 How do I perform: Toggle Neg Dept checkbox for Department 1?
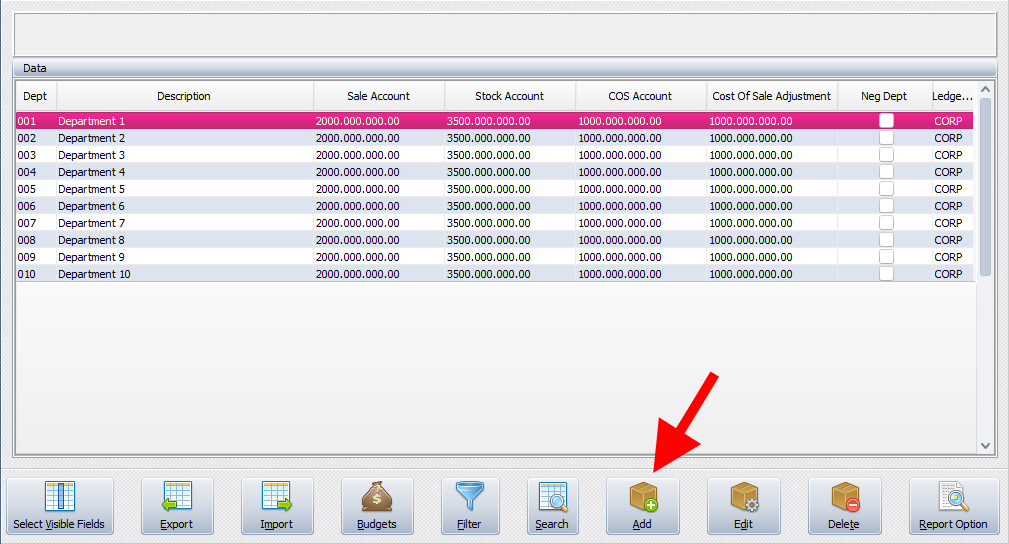(x=886, y=121)
